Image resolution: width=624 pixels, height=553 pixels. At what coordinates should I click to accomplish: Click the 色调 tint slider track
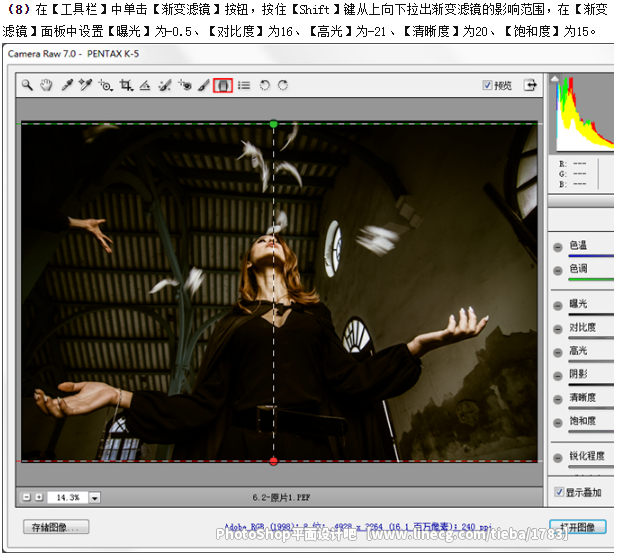click(591, 279)
